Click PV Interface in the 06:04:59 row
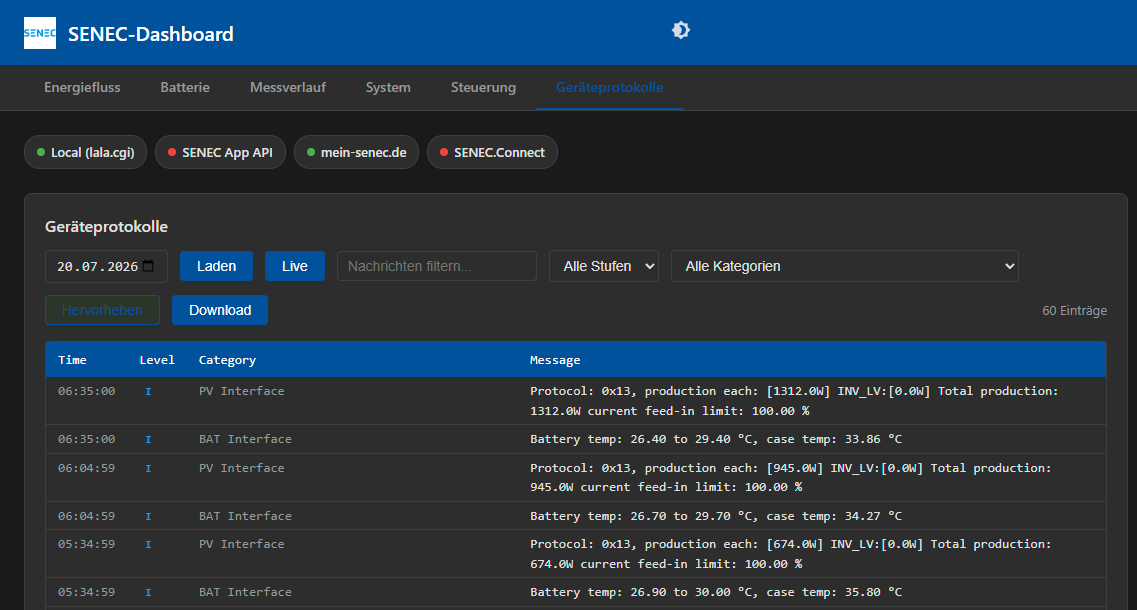Image resolution: width=1137 pixels, height=610 pixels. (241, 469)
